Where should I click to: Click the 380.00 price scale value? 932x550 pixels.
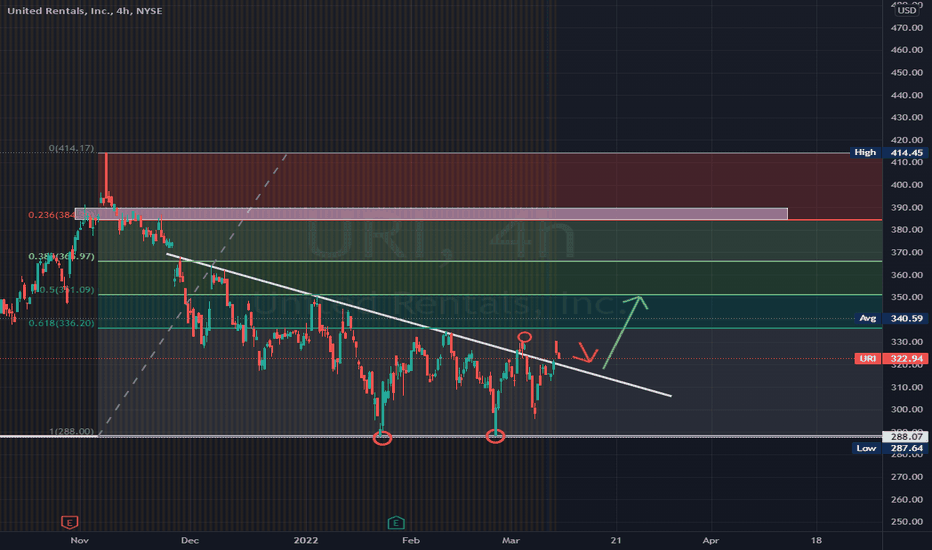pyautogui.click(x=907, y=230)
